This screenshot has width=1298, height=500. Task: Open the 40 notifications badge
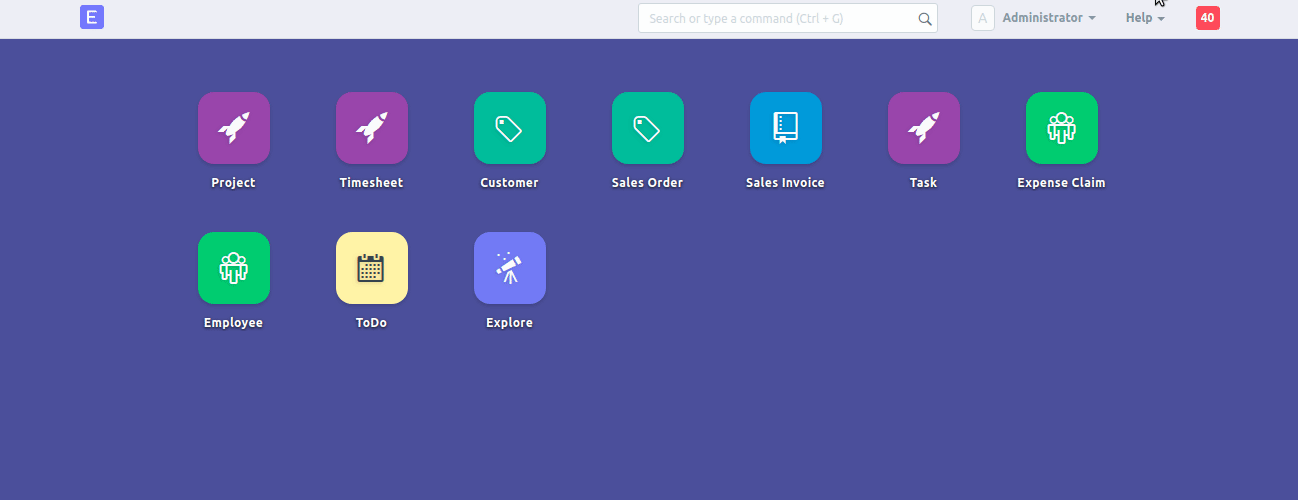tap(1208, 18)
